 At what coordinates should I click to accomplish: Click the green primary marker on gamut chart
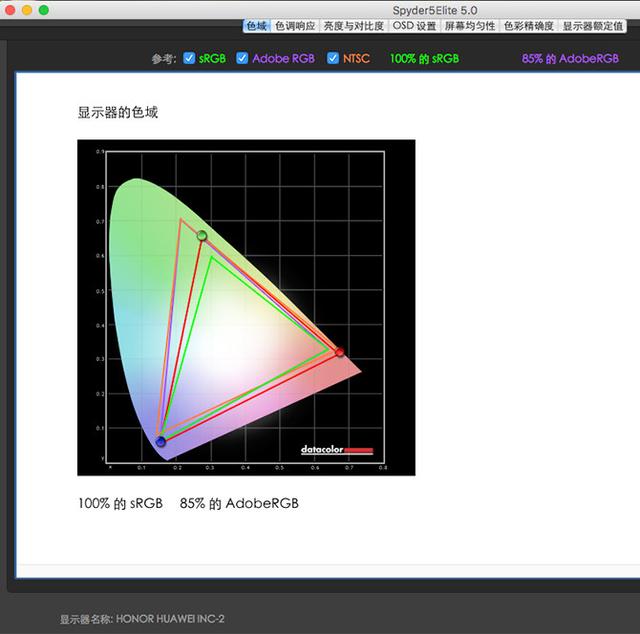[202, 236]
